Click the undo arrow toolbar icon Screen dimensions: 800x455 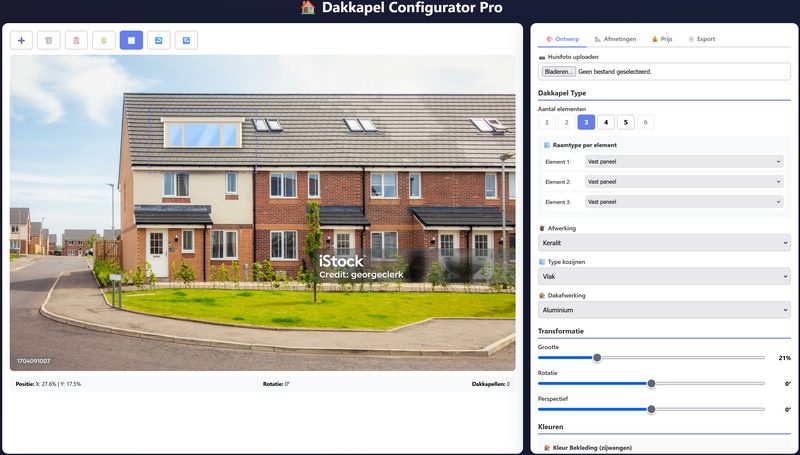point(159,40)
